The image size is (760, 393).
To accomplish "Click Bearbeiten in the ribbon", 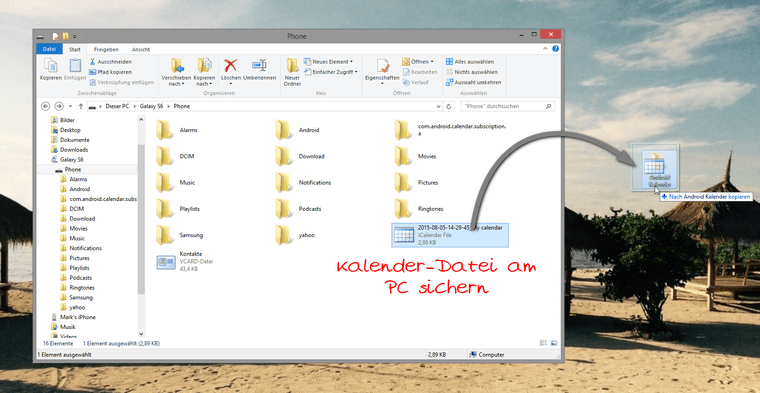I will (420, 72).
